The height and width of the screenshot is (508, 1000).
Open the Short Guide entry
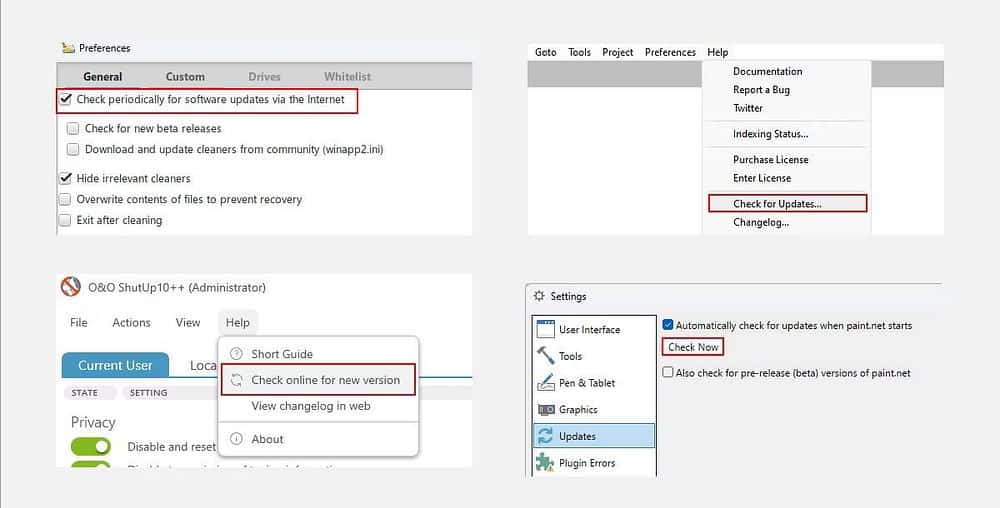tap(281, 354)
